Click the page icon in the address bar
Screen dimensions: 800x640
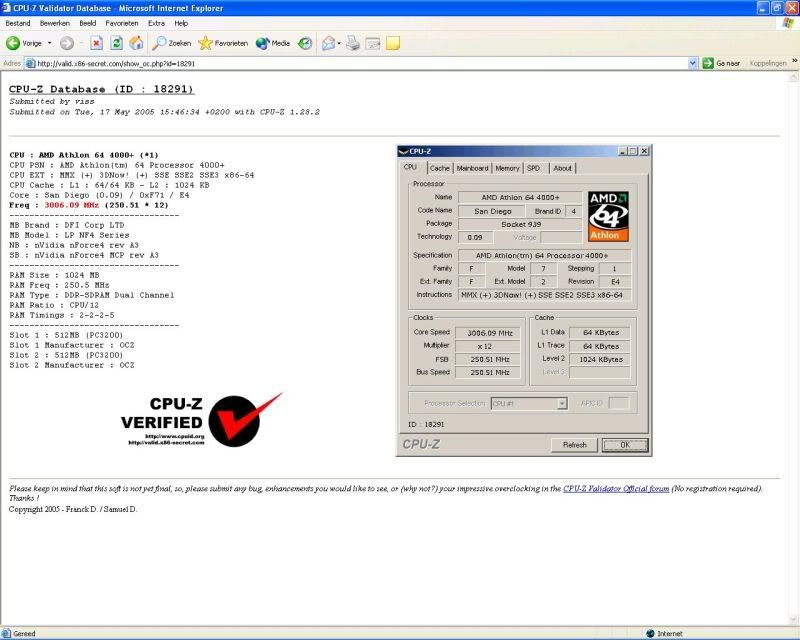(x=31, y=64)
